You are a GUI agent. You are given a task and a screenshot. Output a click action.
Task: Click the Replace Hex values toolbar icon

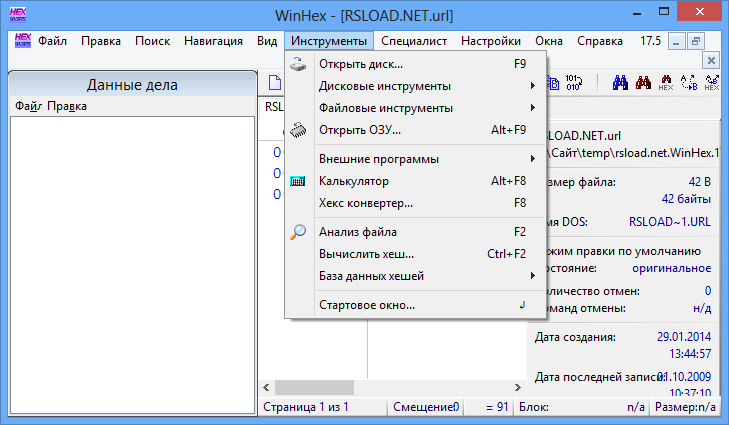coord(712,83)
